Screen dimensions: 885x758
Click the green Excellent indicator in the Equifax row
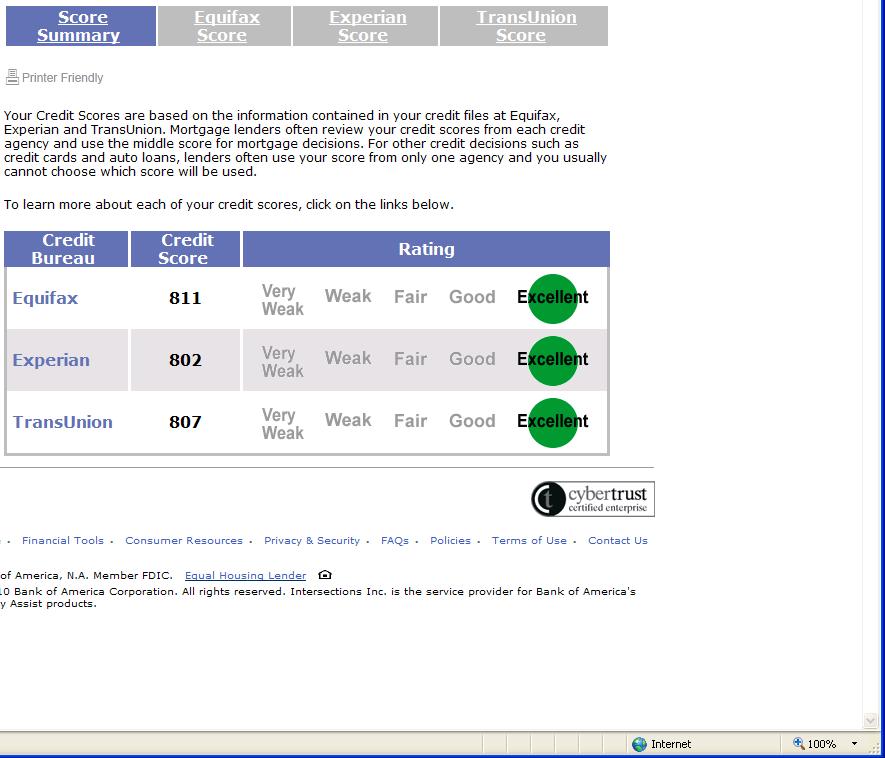click(x=553, y=299)
